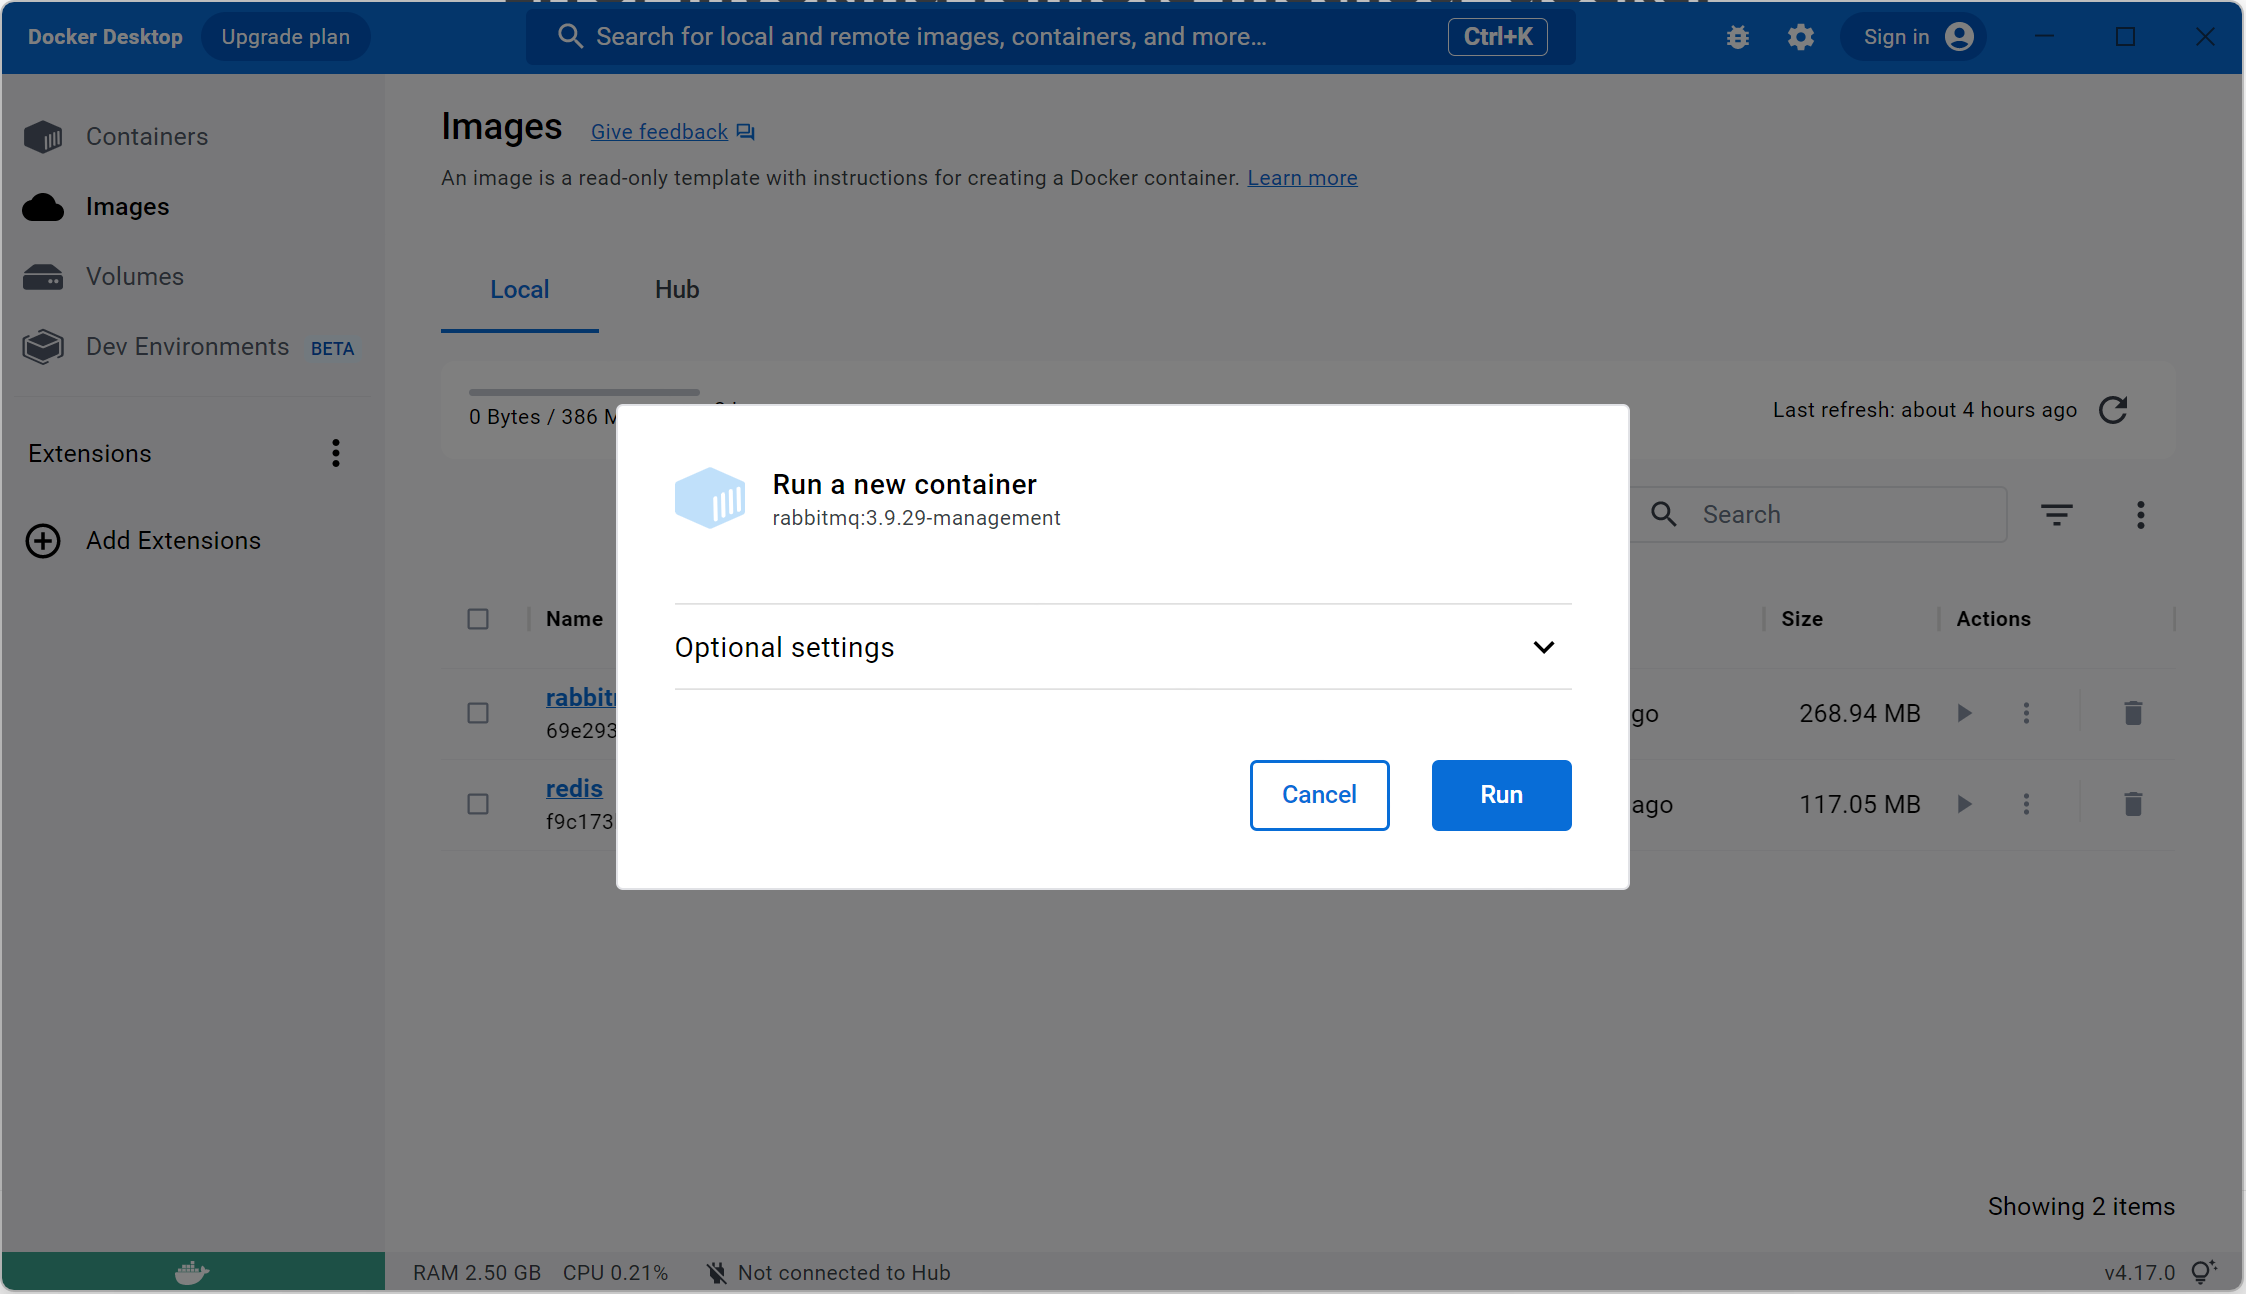This screenshot has height=1294, width=2246.
Task: Check the rabbitmq row checkbox
Action: 478,713
